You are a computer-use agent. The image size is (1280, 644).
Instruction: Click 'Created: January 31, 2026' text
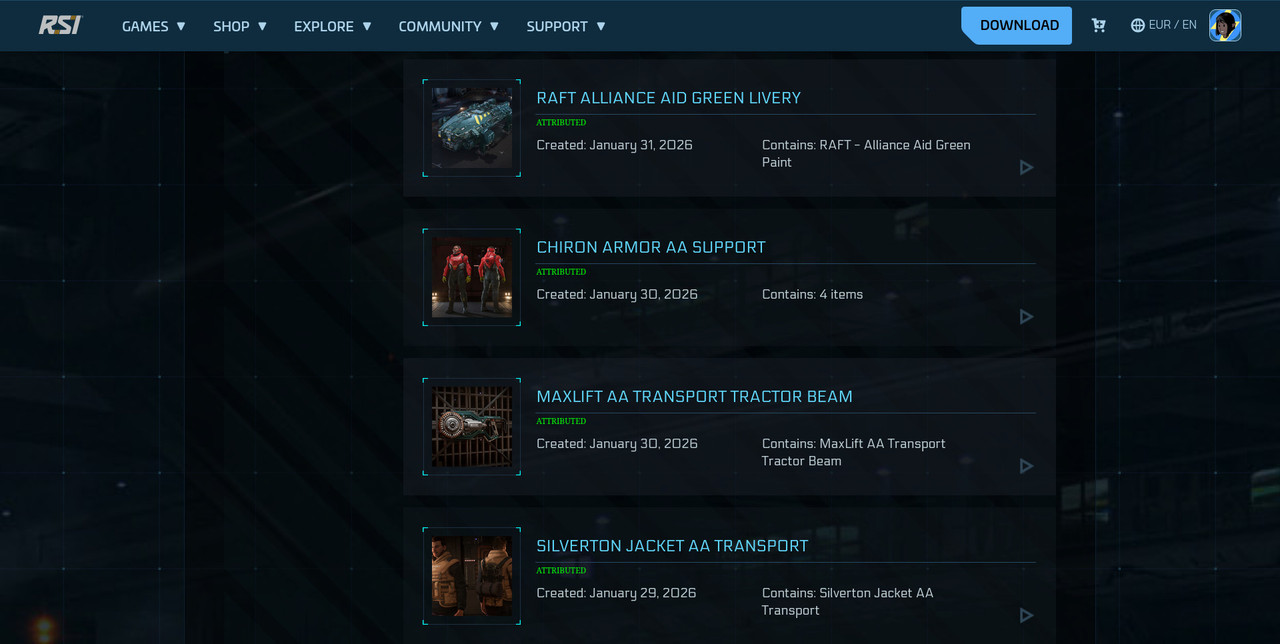click(x=614, y=145)
